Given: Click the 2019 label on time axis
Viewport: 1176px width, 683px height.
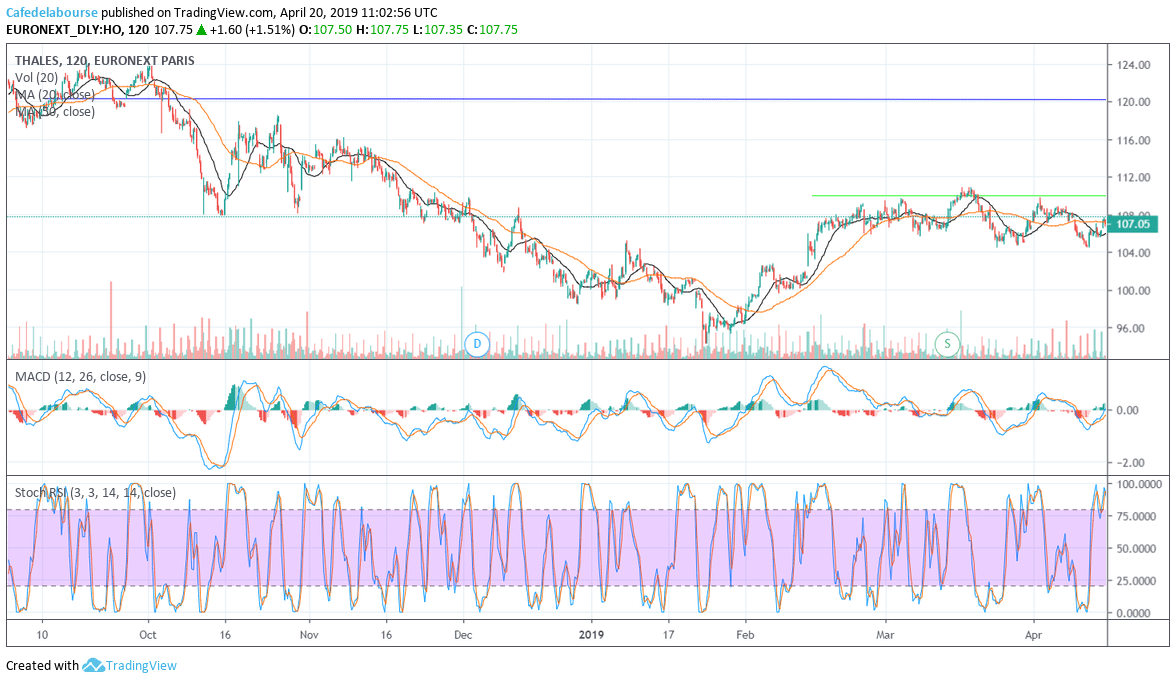Looking at the screenshot, I should tap(592, 634).
